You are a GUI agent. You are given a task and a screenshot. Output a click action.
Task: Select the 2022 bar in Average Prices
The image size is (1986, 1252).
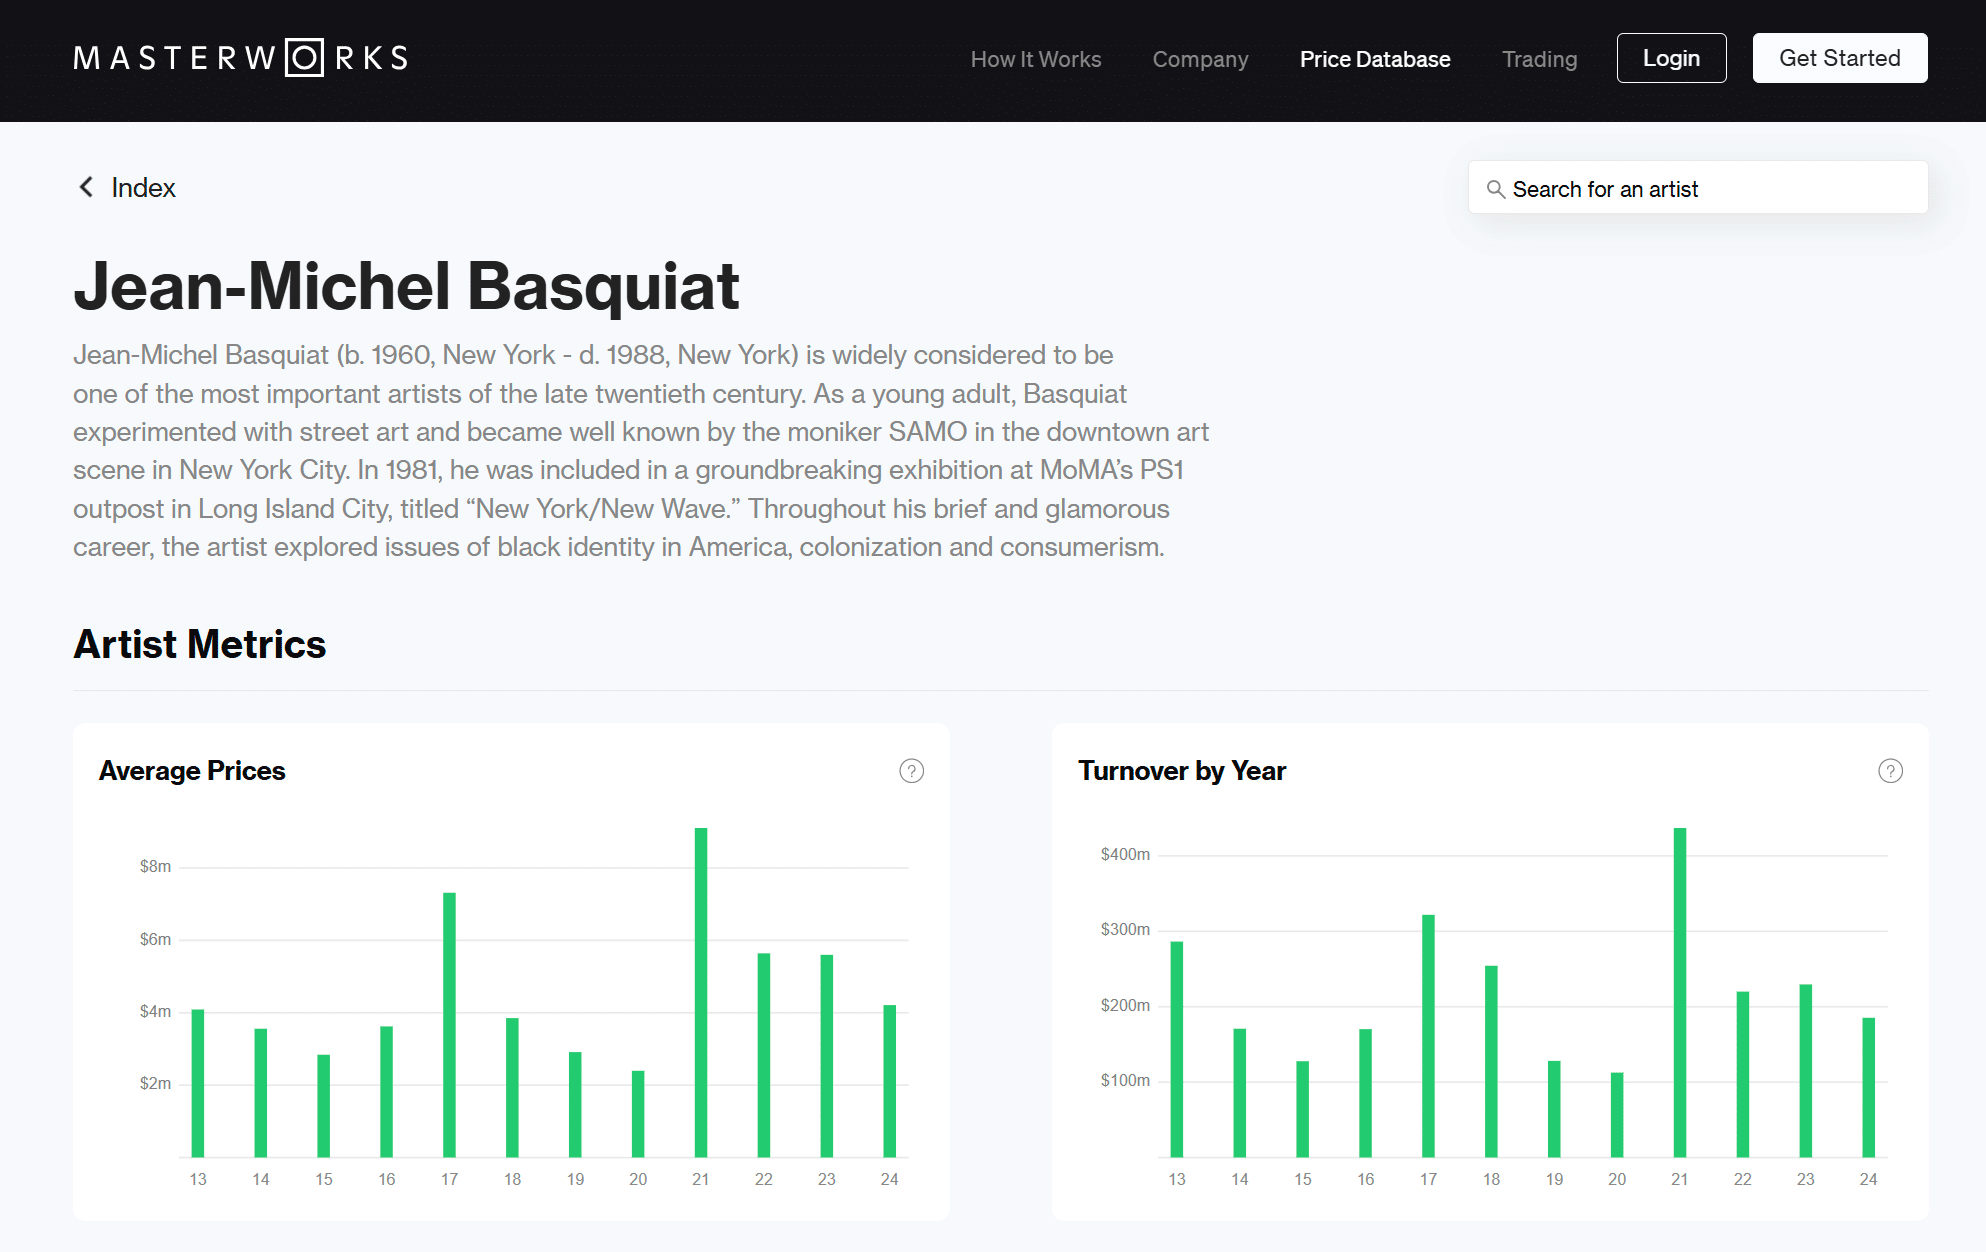point(764,1055)
